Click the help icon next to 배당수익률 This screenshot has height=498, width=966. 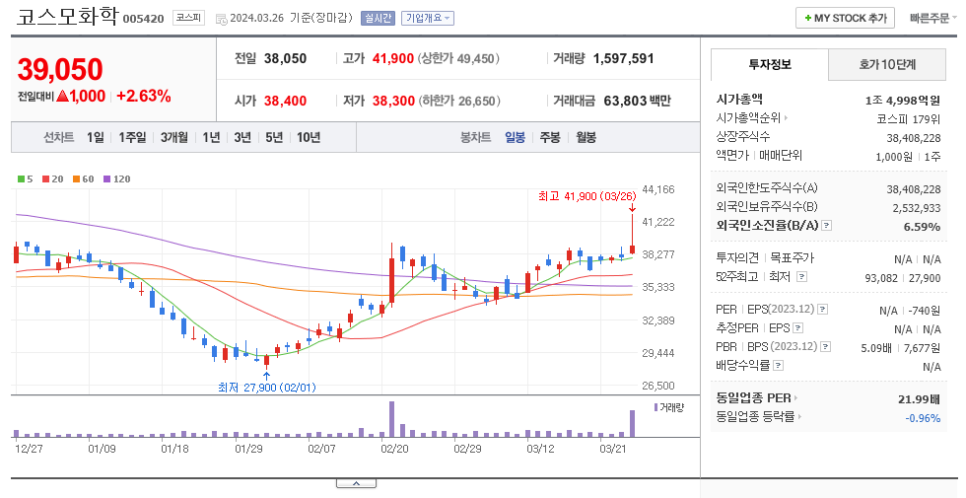click(x=778, y=365)
